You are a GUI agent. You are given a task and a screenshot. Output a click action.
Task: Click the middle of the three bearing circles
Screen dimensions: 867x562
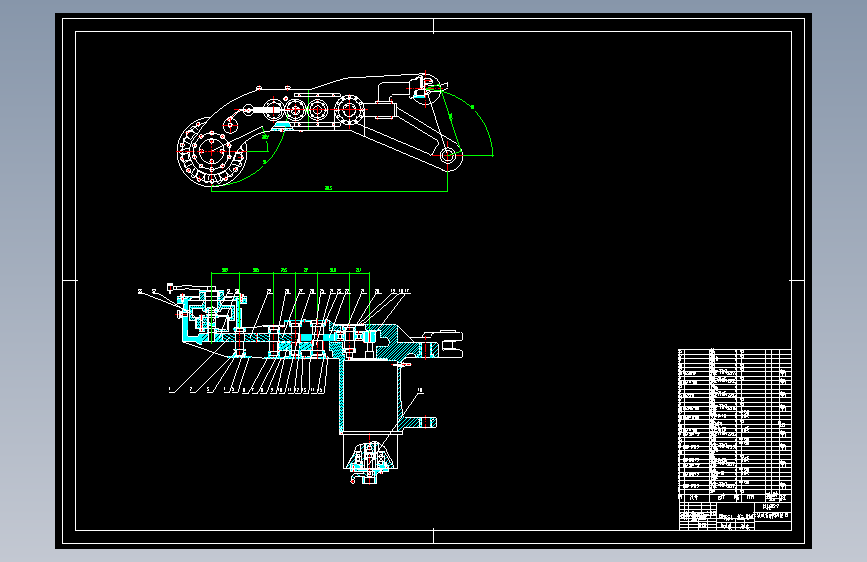point(296,110)
